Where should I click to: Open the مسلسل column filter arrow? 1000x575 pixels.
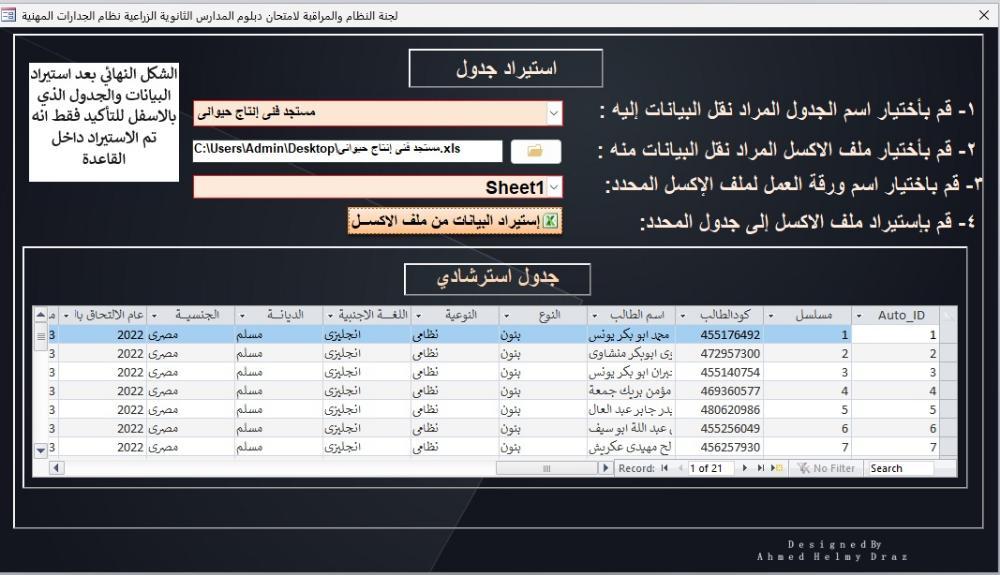click(770, 316)
